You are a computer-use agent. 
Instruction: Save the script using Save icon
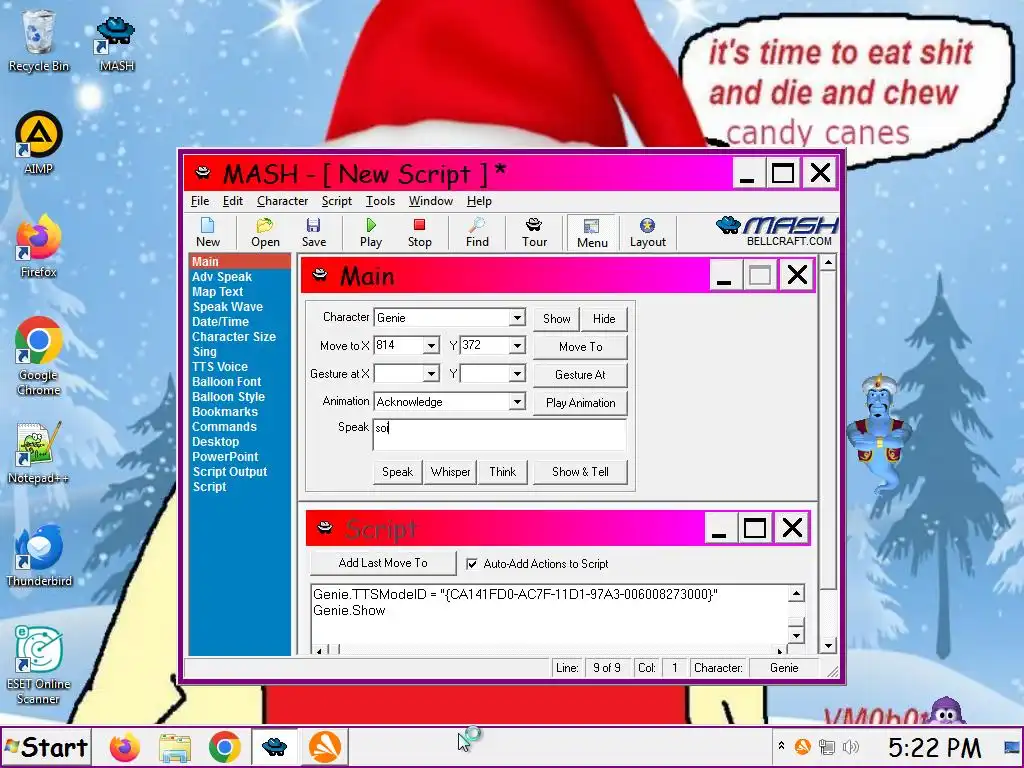point(313,232)
